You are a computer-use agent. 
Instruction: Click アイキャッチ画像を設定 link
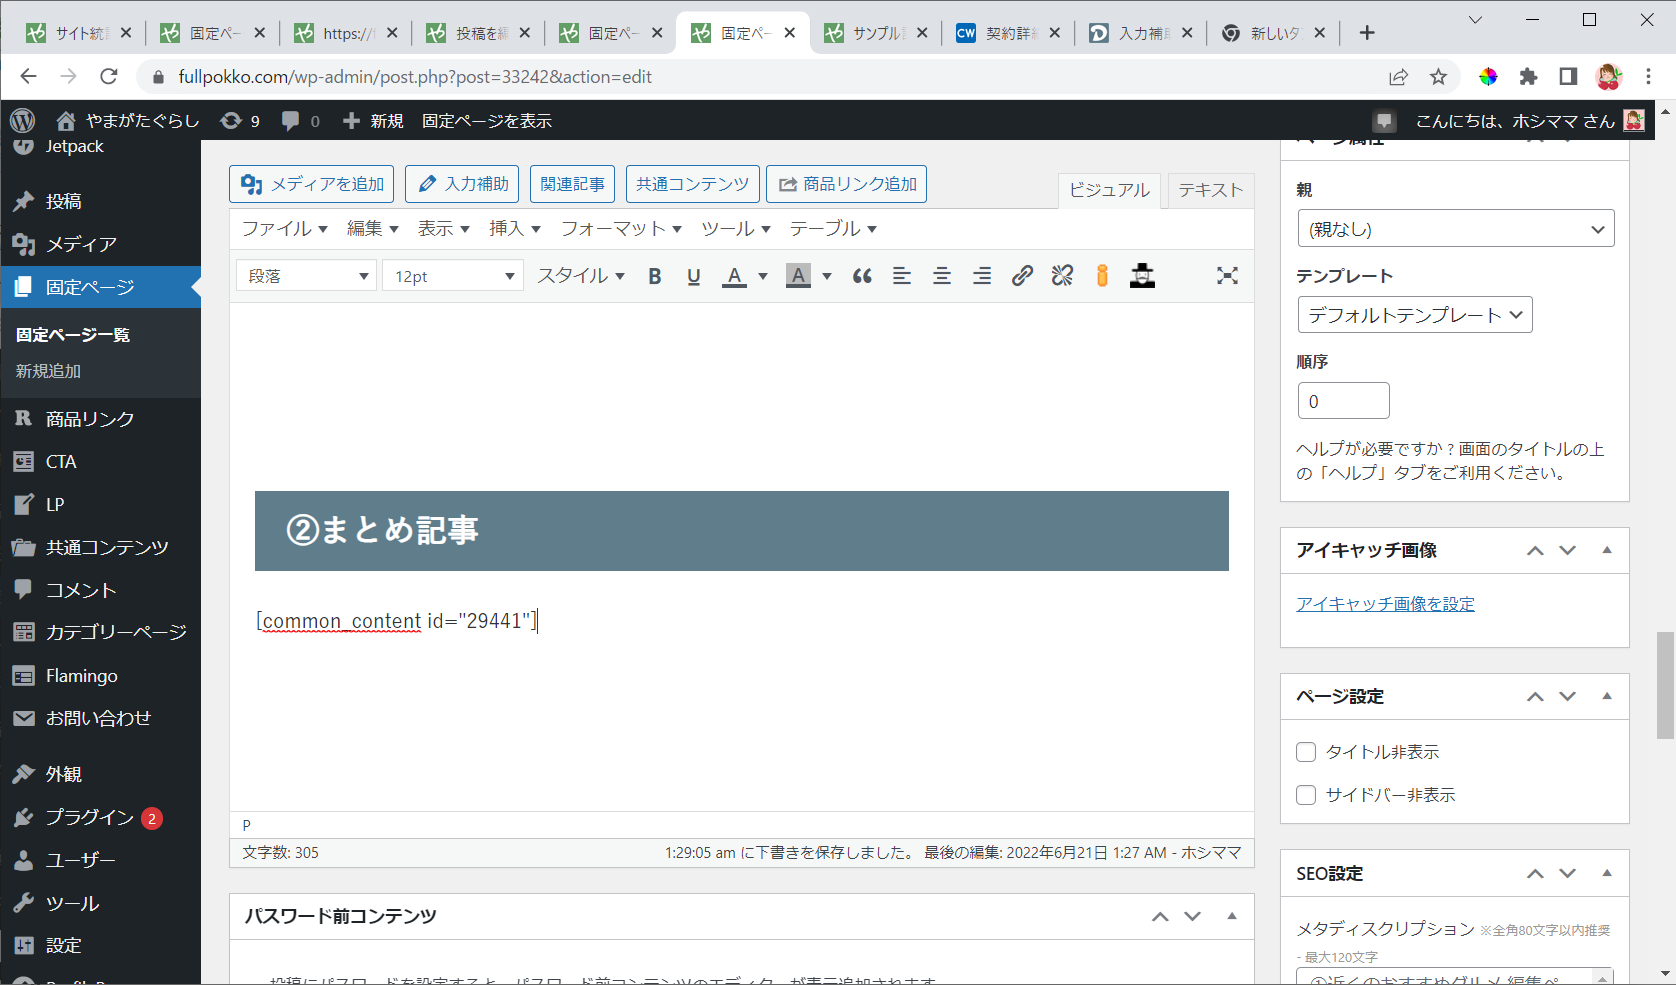(x=1385, y=604)
